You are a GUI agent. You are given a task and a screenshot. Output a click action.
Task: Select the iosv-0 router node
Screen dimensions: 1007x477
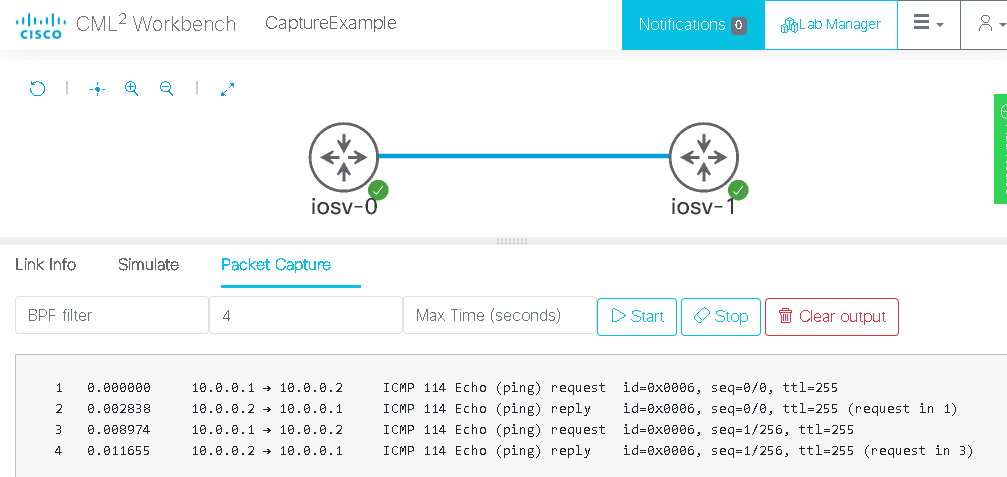(344, 157)
